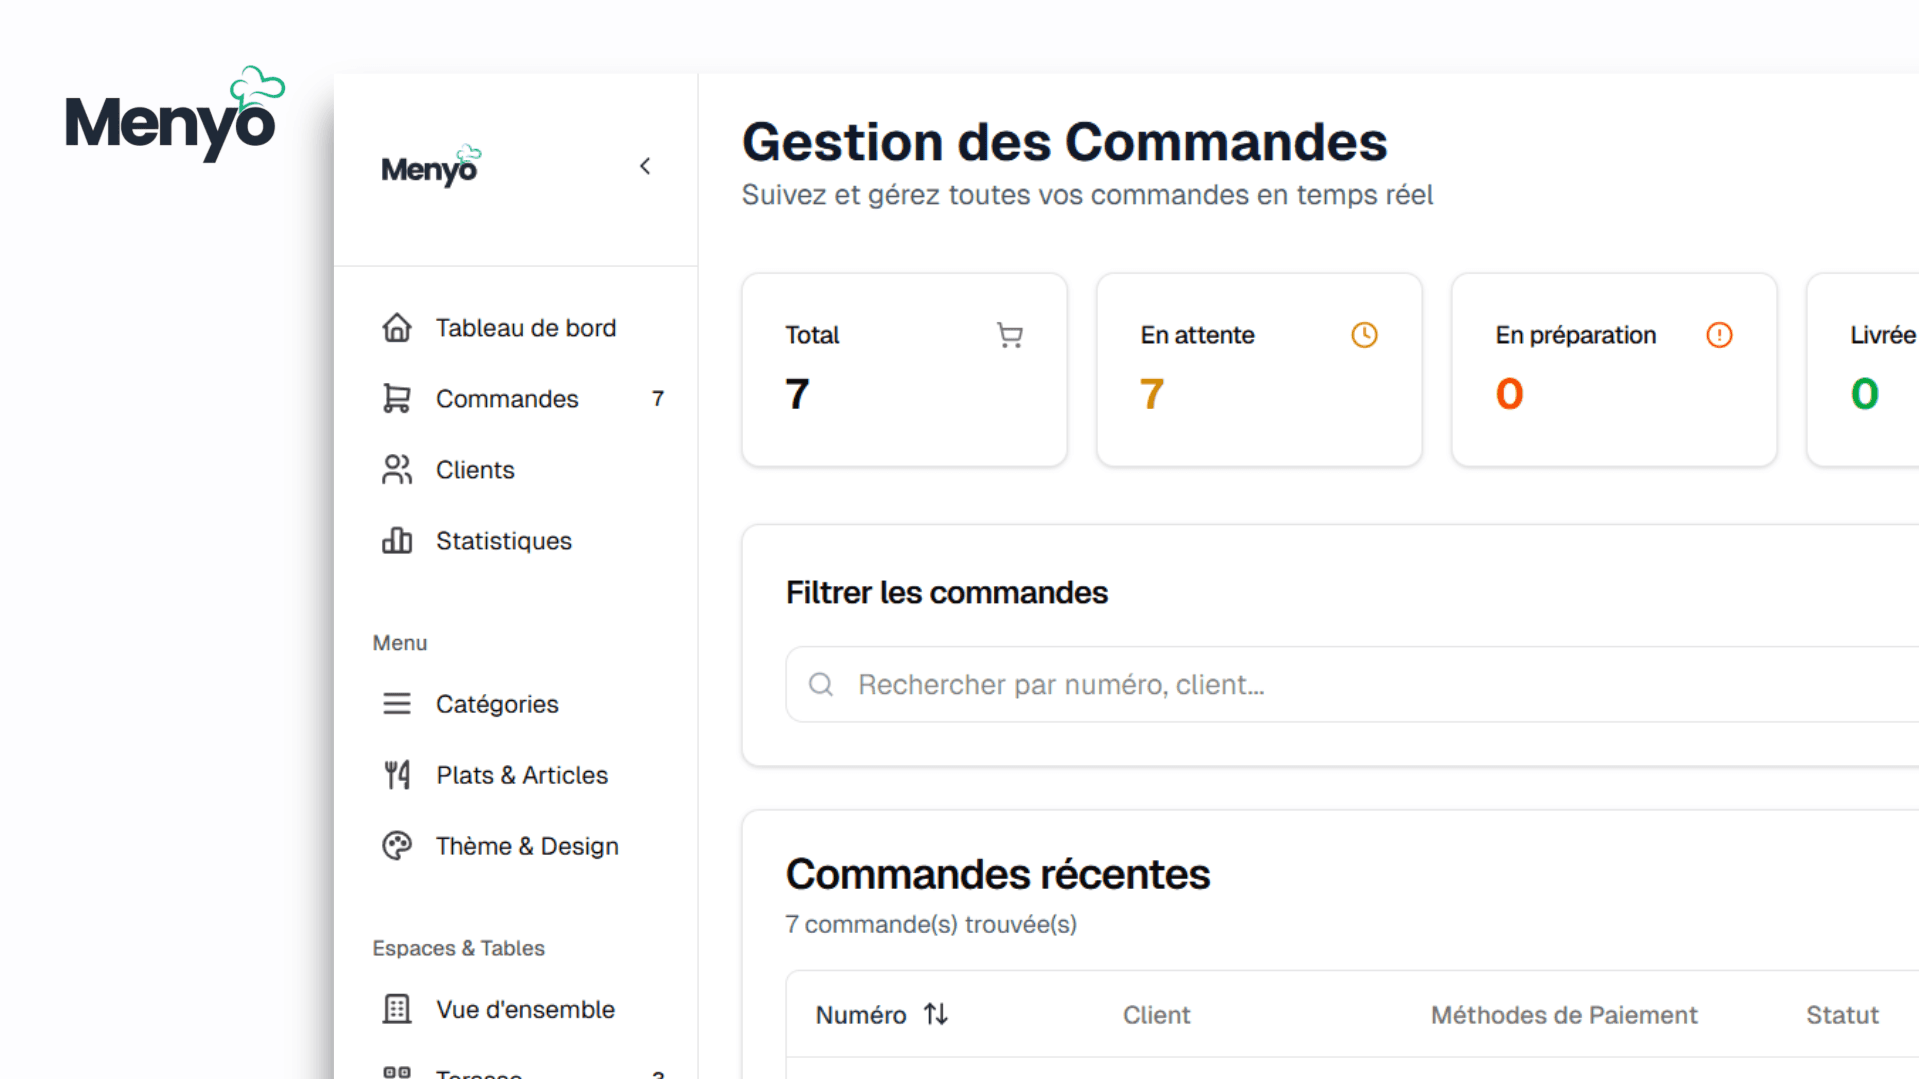This screenshot has height=1079, width=1919.
Task: Click the bar chart icon beside Statistiques
Action: click(x=397, y=541)
